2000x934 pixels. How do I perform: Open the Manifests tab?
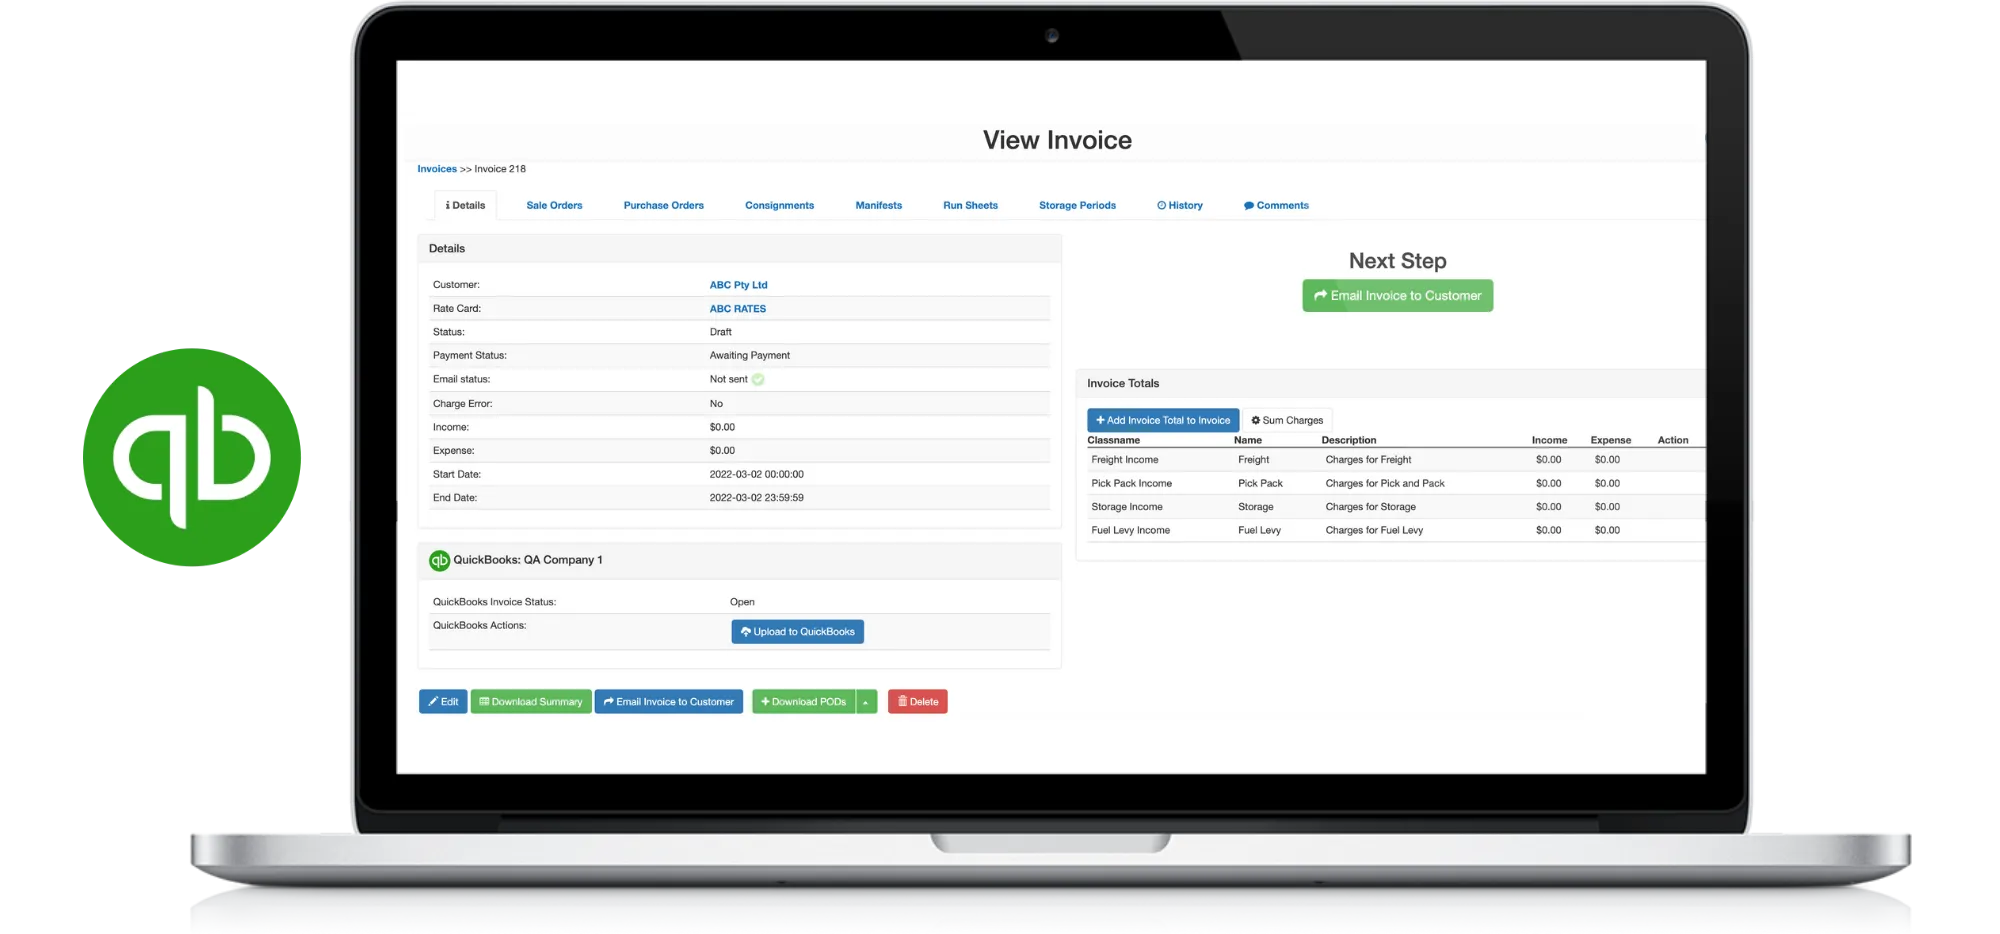pyautogui.click(x=878, y=205)
